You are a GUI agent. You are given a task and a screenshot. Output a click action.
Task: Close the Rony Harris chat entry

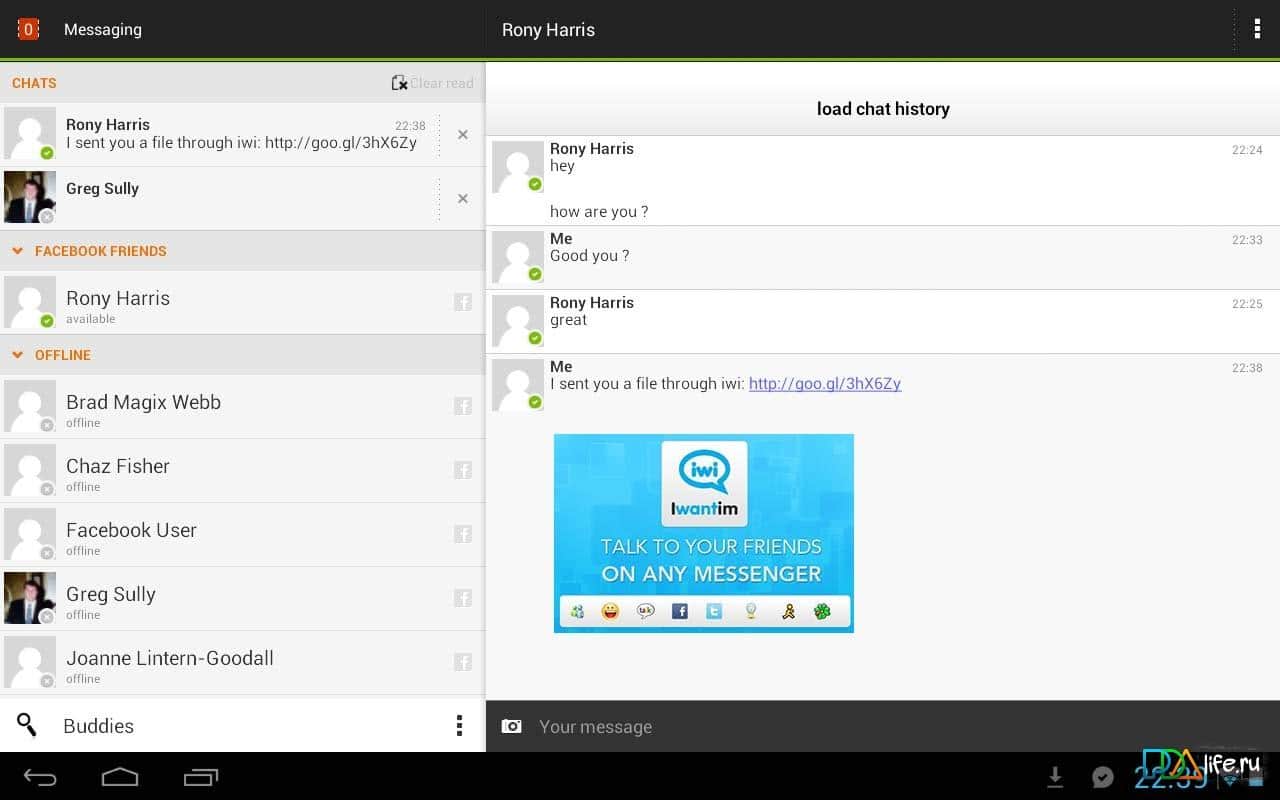pos(463,134)
